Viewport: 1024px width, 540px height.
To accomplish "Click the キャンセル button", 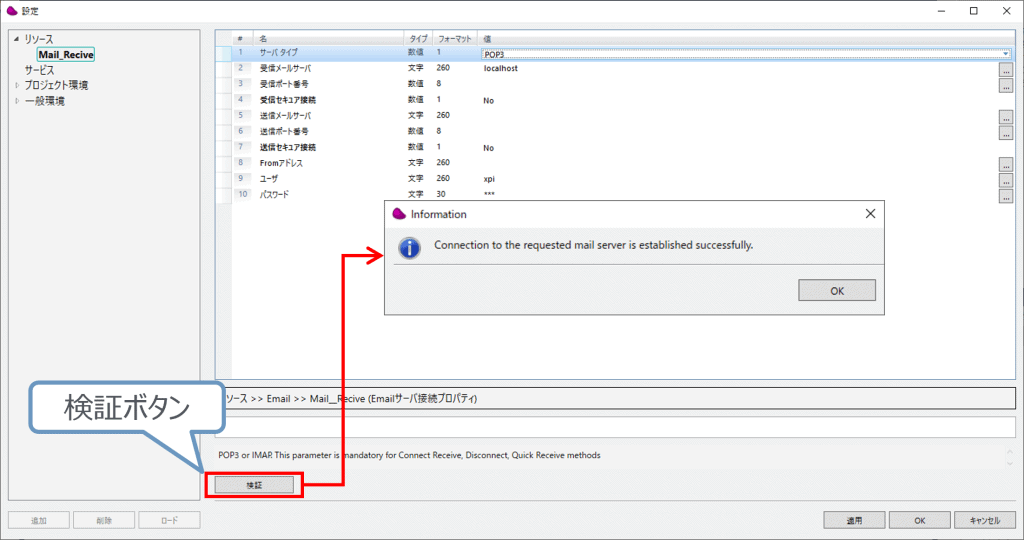I will 985,520.
